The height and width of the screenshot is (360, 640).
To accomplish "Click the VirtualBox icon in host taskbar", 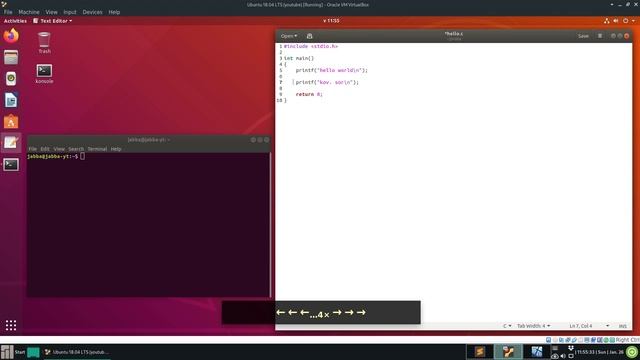I will [508, 351].
